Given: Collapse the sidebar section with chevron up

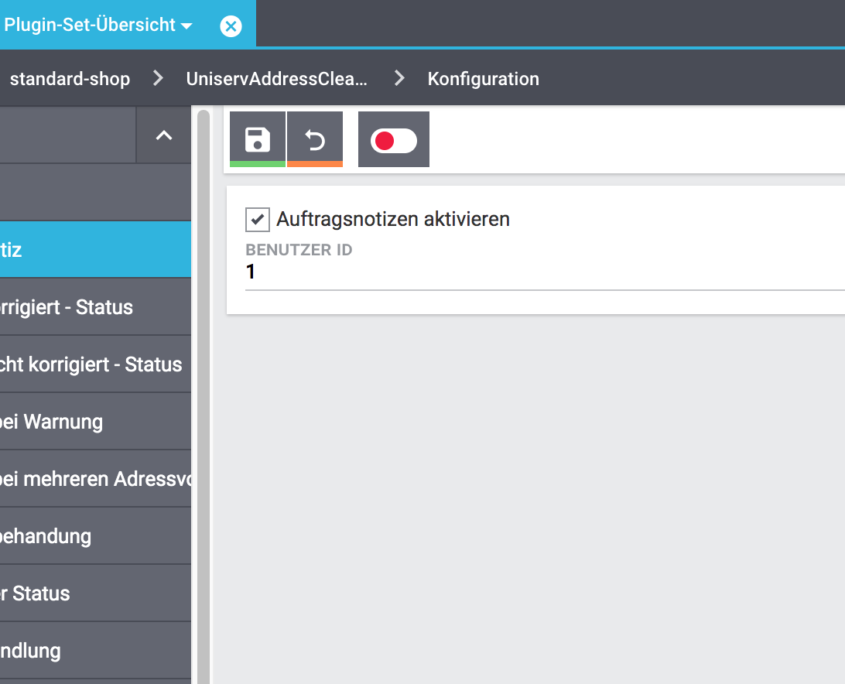Looking at the screenshot, I should (x=164, y=135).
